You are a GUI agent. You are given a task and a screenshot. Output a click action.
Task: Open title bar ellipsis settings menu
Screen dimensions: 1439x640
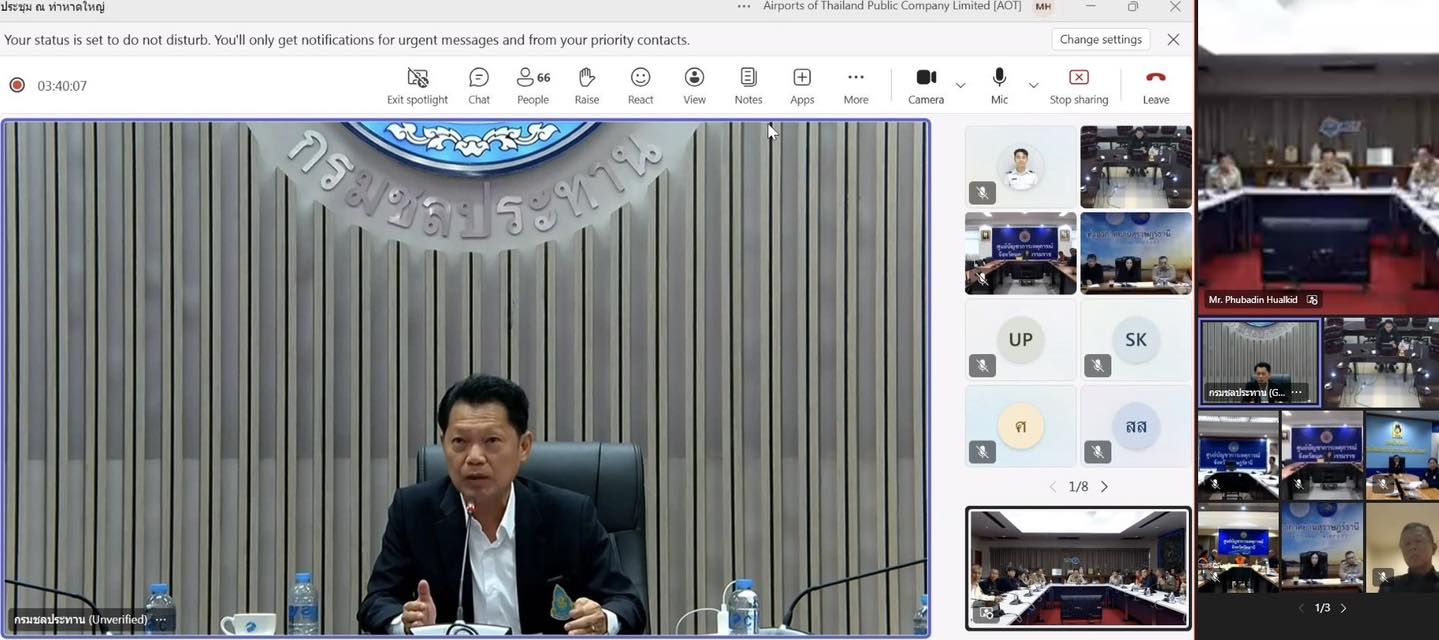pos(743,7)
